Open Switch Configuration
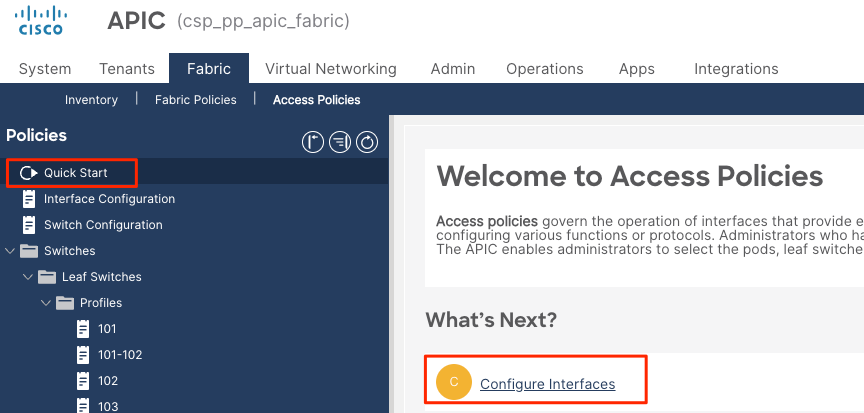Viewport: 864px width, 413px height. (x=103, y=225)
